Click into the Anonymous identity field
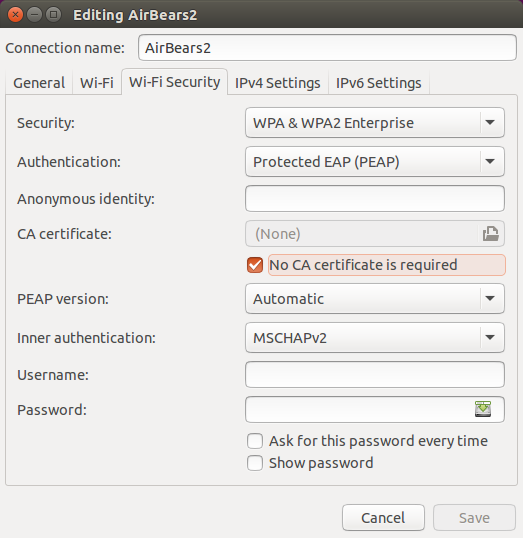The height and width of the screenshot is (538, 523). point(375,199)
